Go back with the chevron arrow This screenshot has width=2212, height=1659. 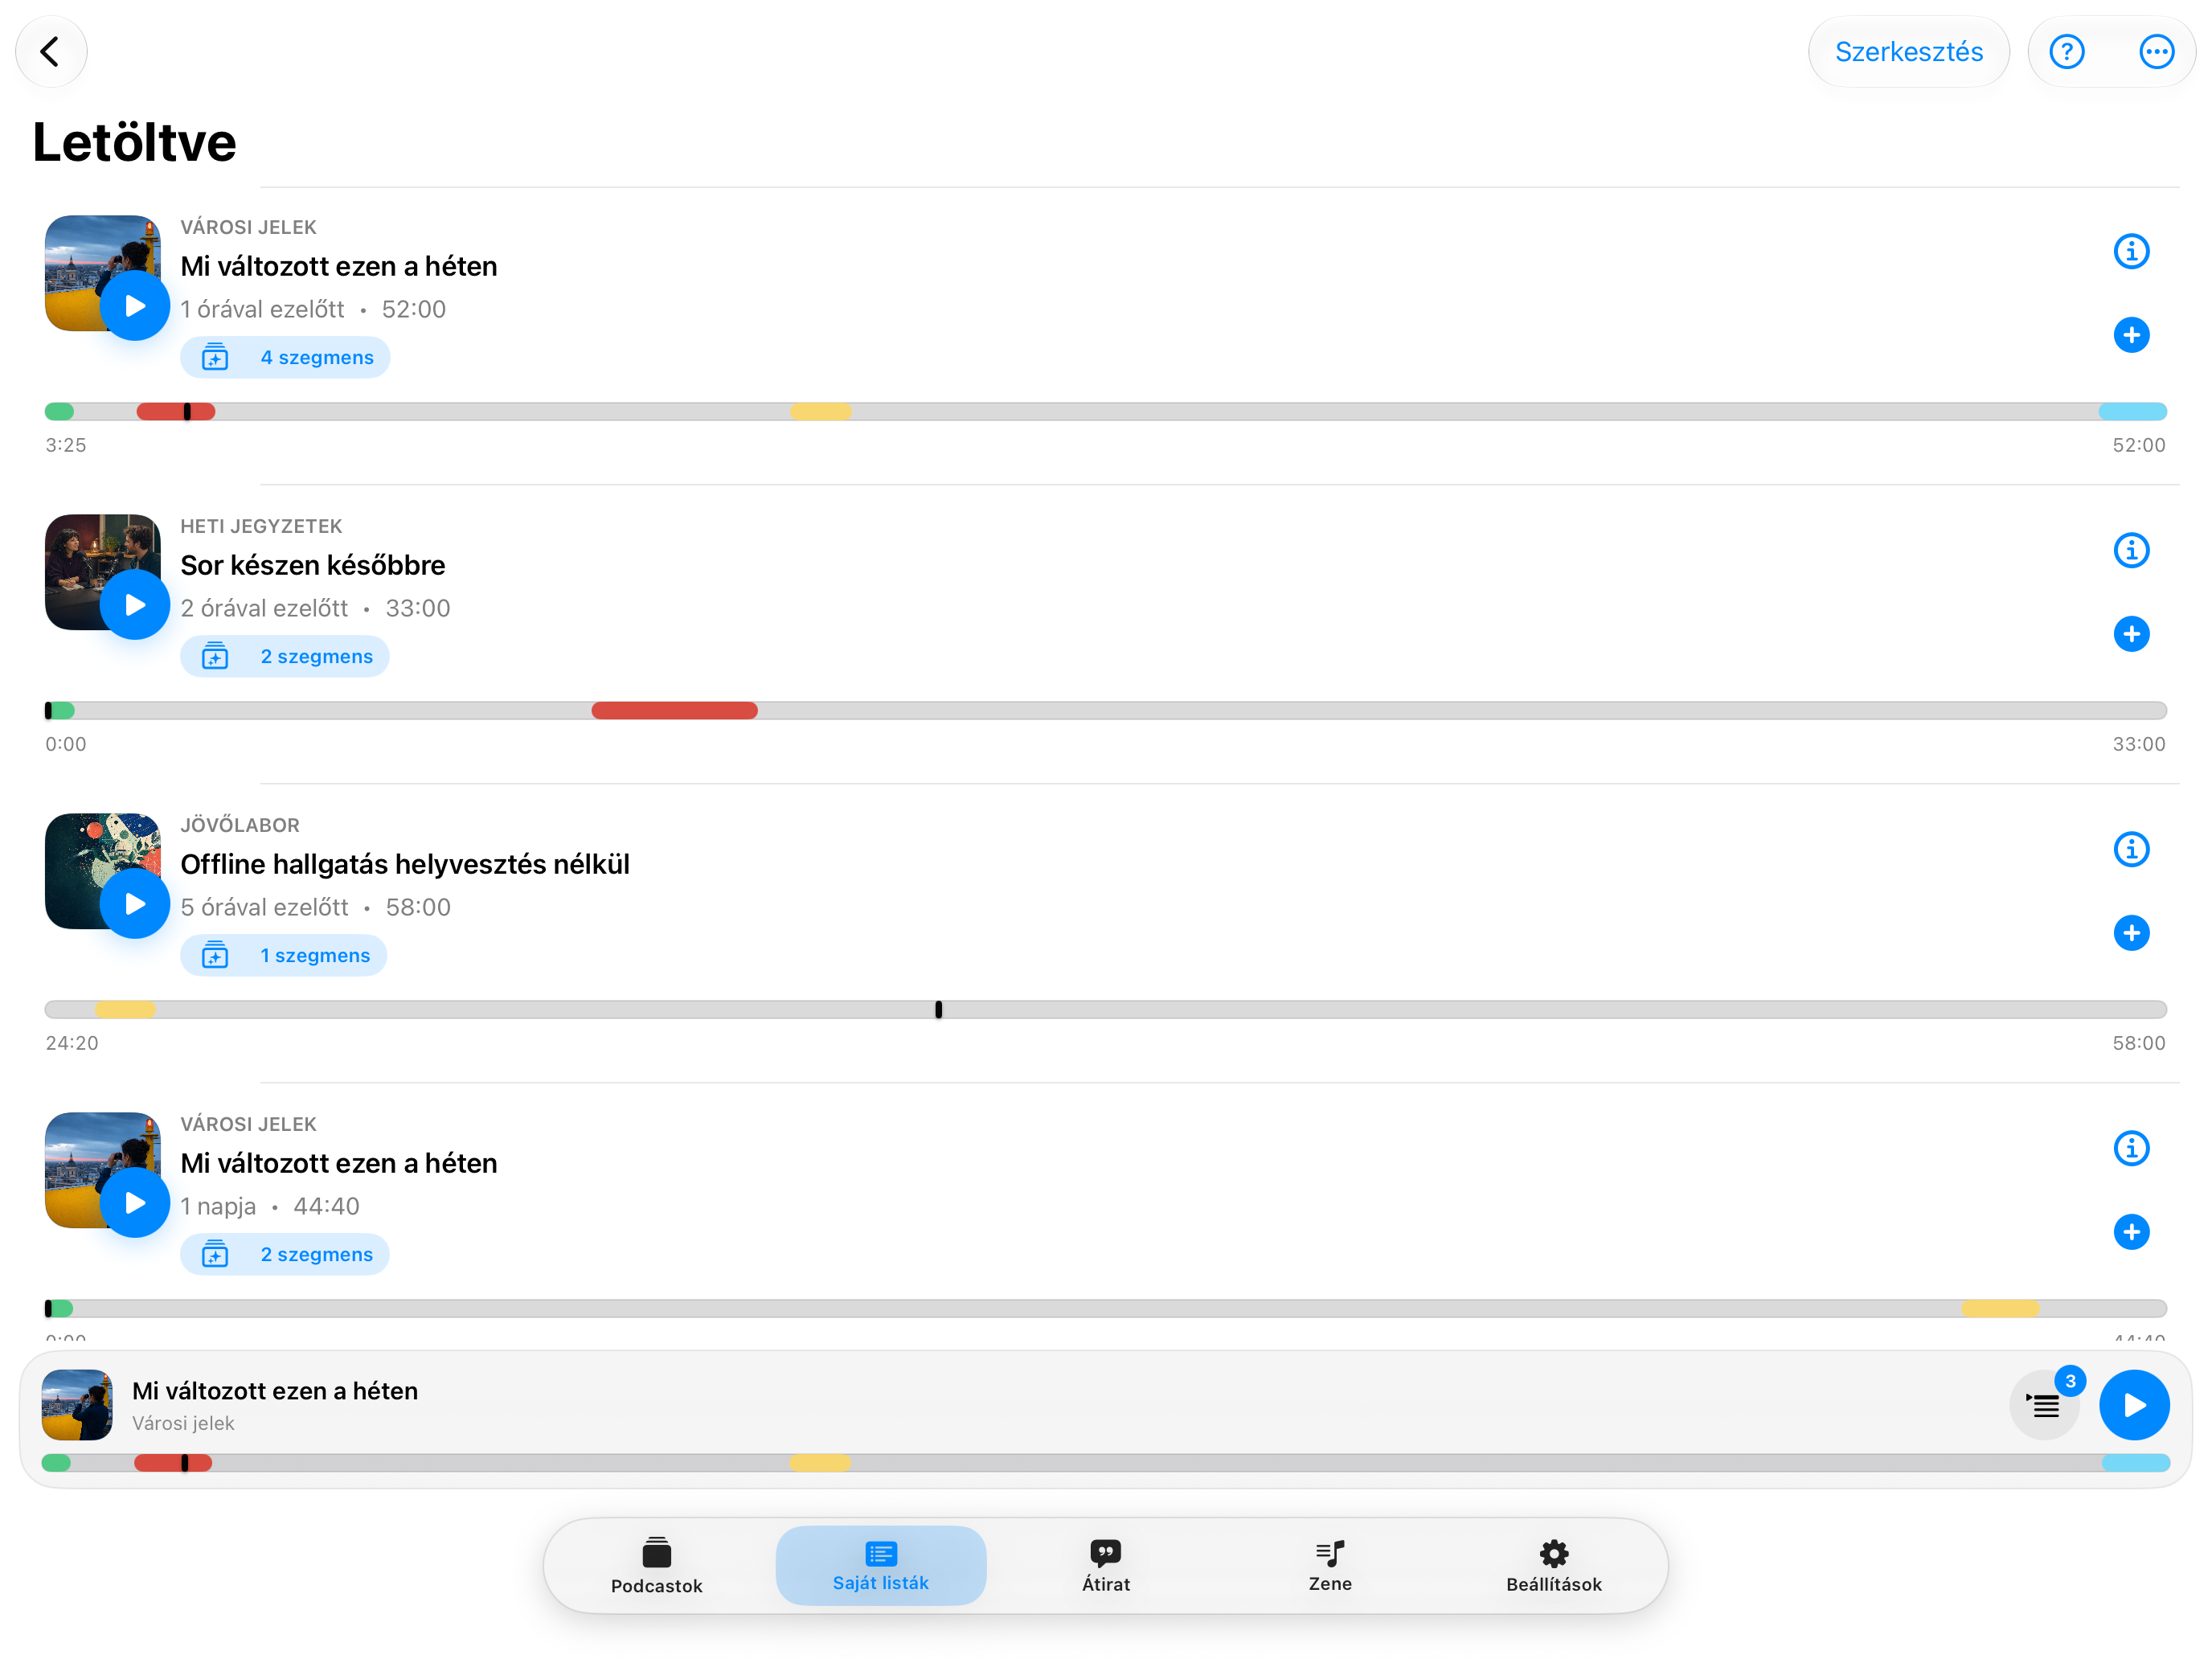51,52
